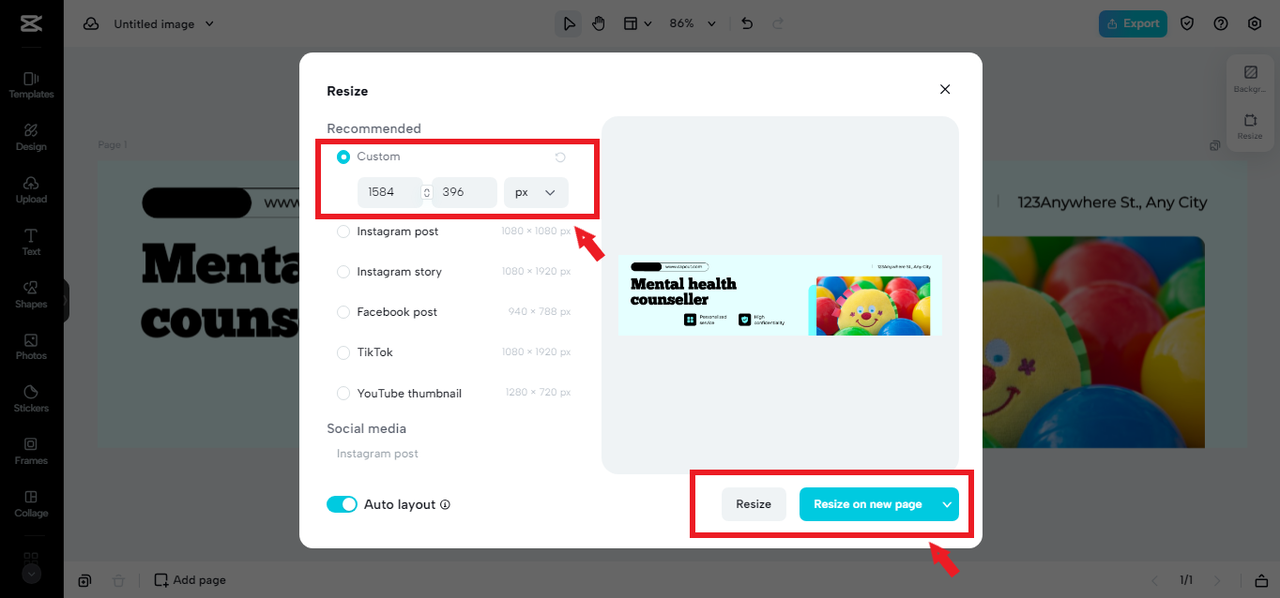This screenshot has width=1280, height=598.
Task: Open the Collage sidebar panel
Action: (x=31, y=503)
